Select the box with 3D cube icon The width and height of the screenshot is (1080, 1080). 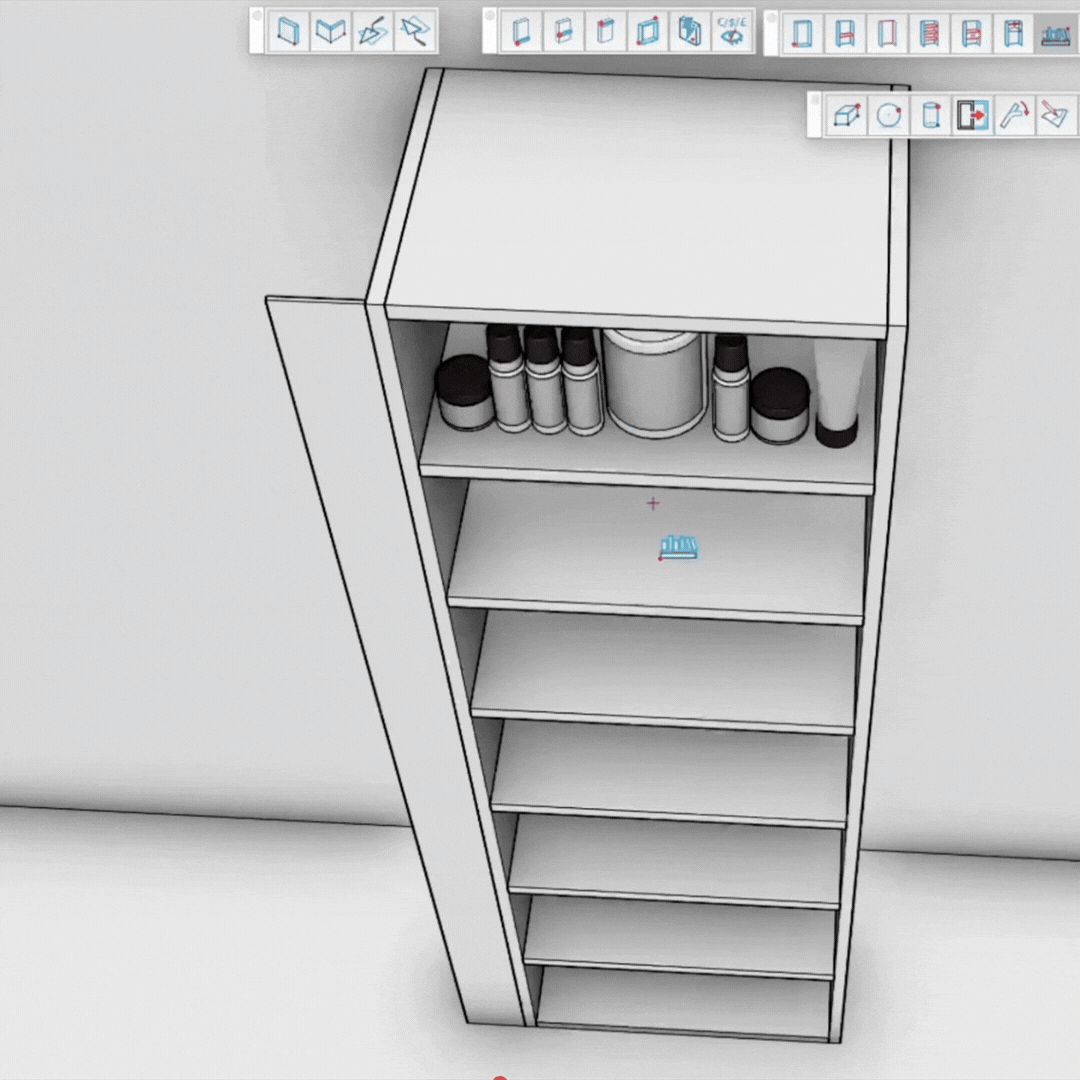[x=847, y=116]
